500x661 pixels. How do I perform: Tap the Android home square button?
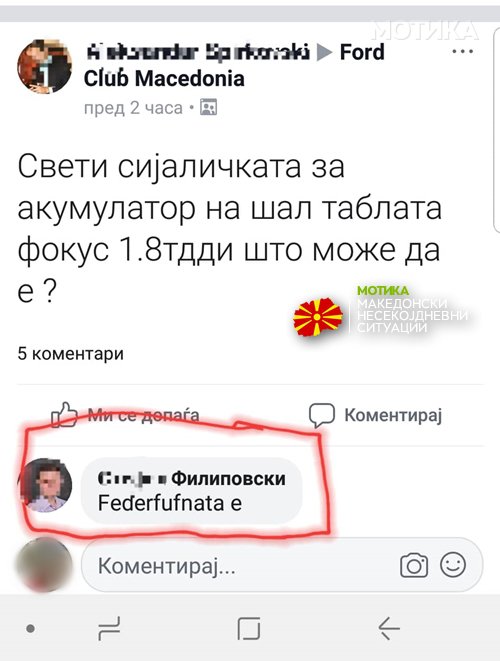coord(249,629)
